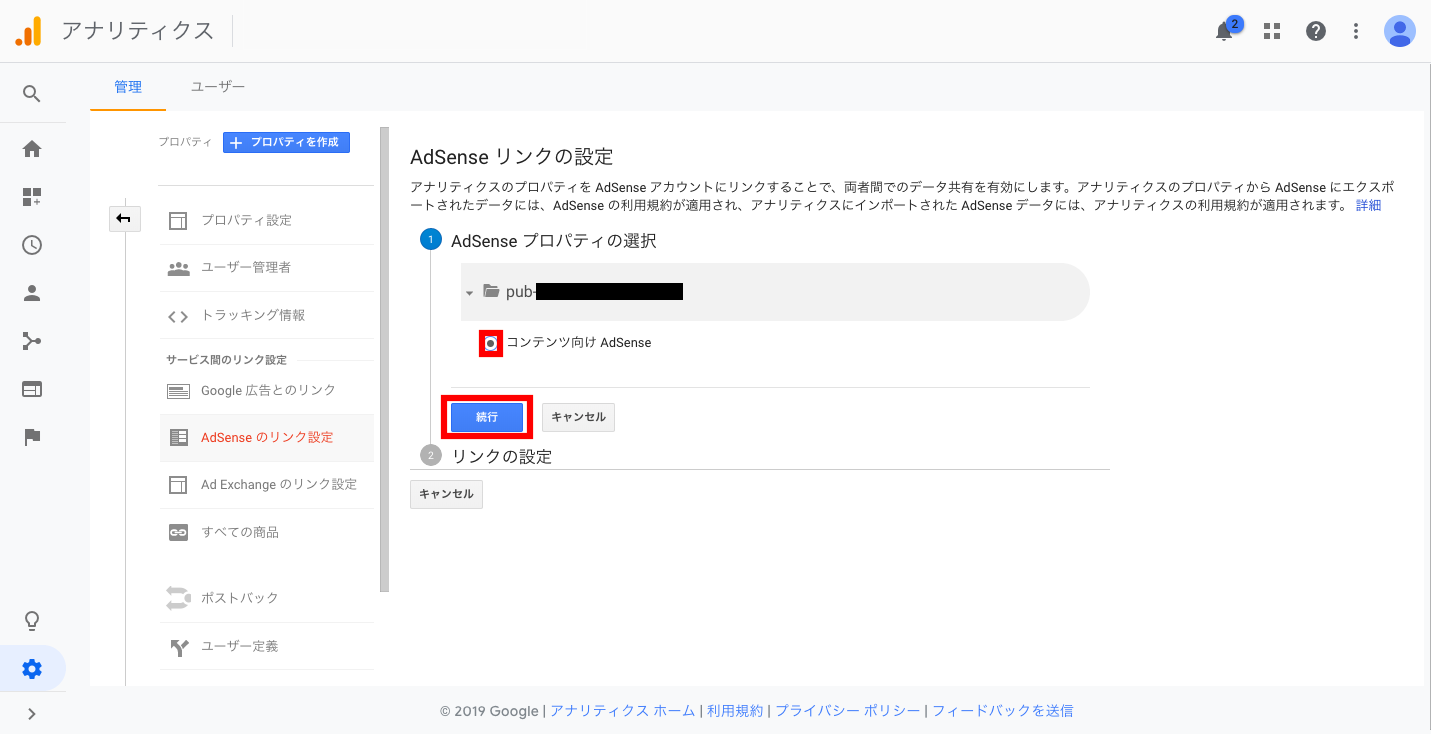Open the user account avatar
Image resolution: width=1431 pixels, height=734 pixels.
tap(1399, 31)
